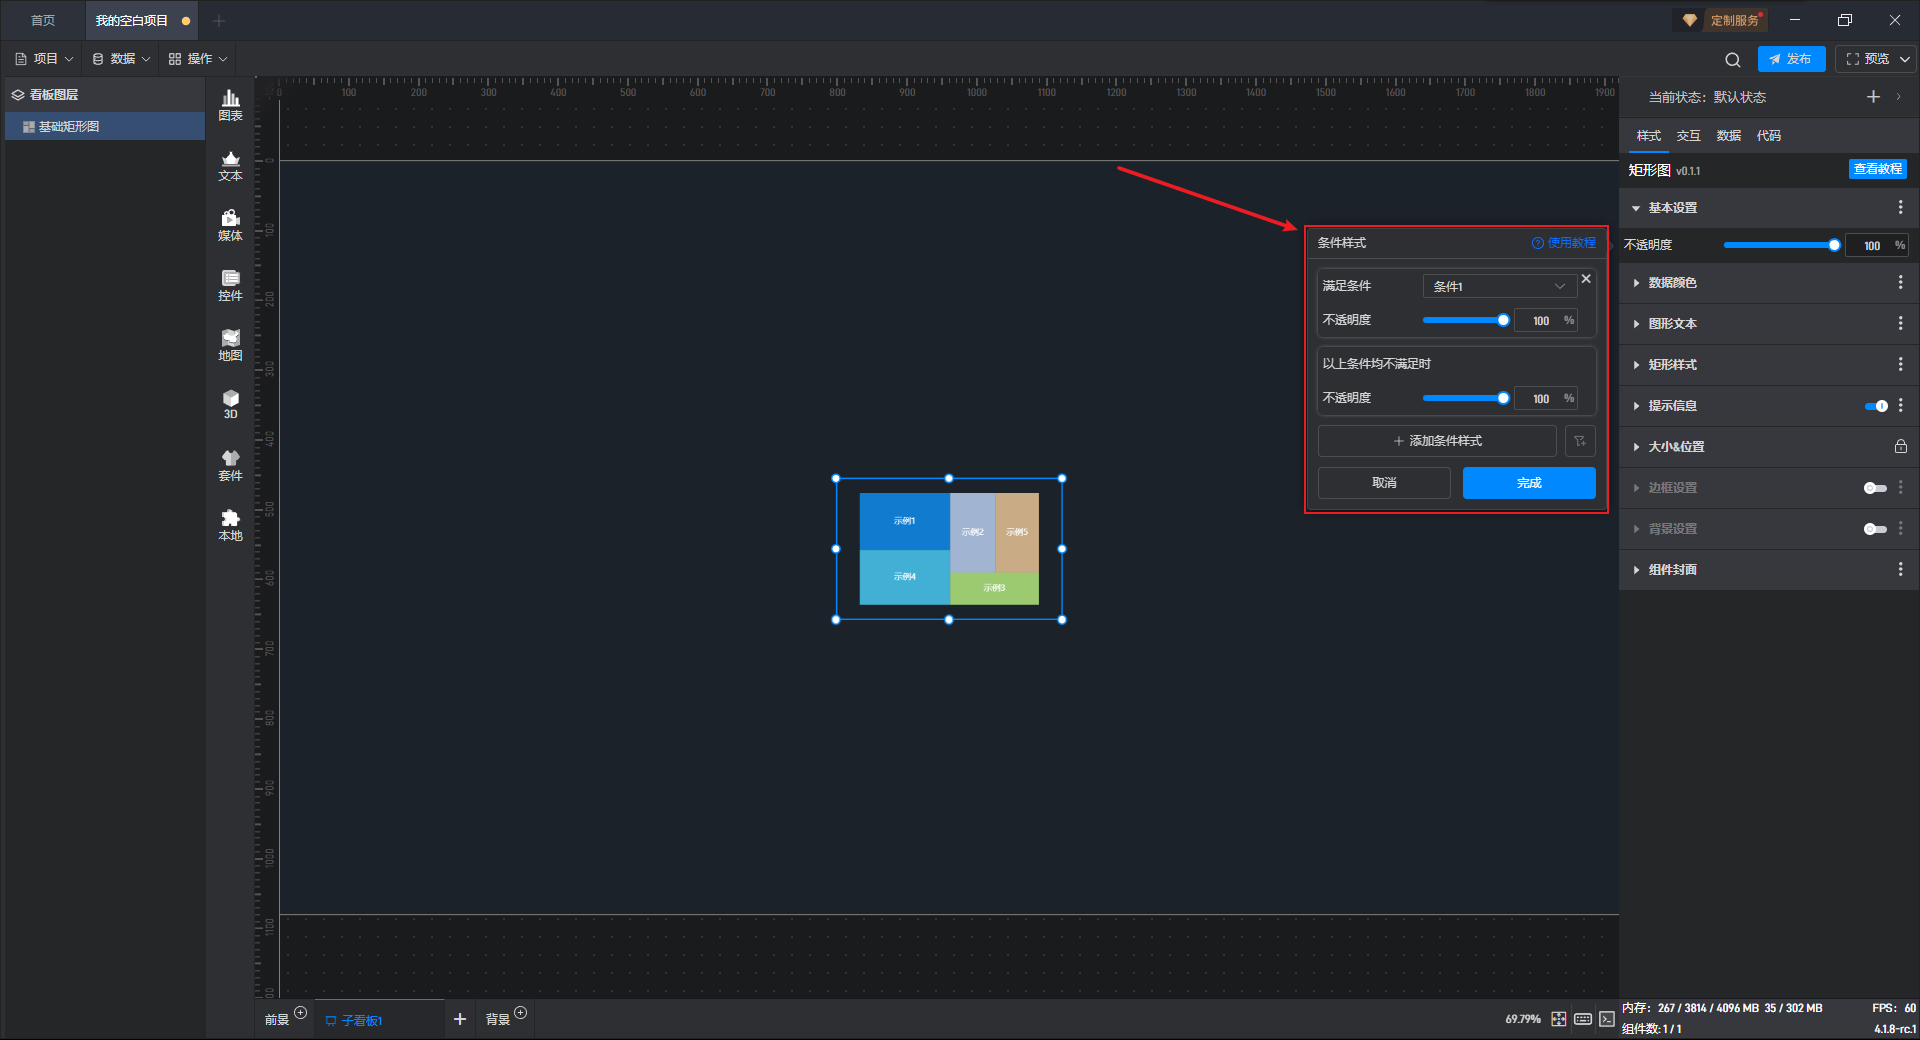The image size is (1920, 1040).
Task: Enable the 背景设置 toggle
Action: 1875,529
